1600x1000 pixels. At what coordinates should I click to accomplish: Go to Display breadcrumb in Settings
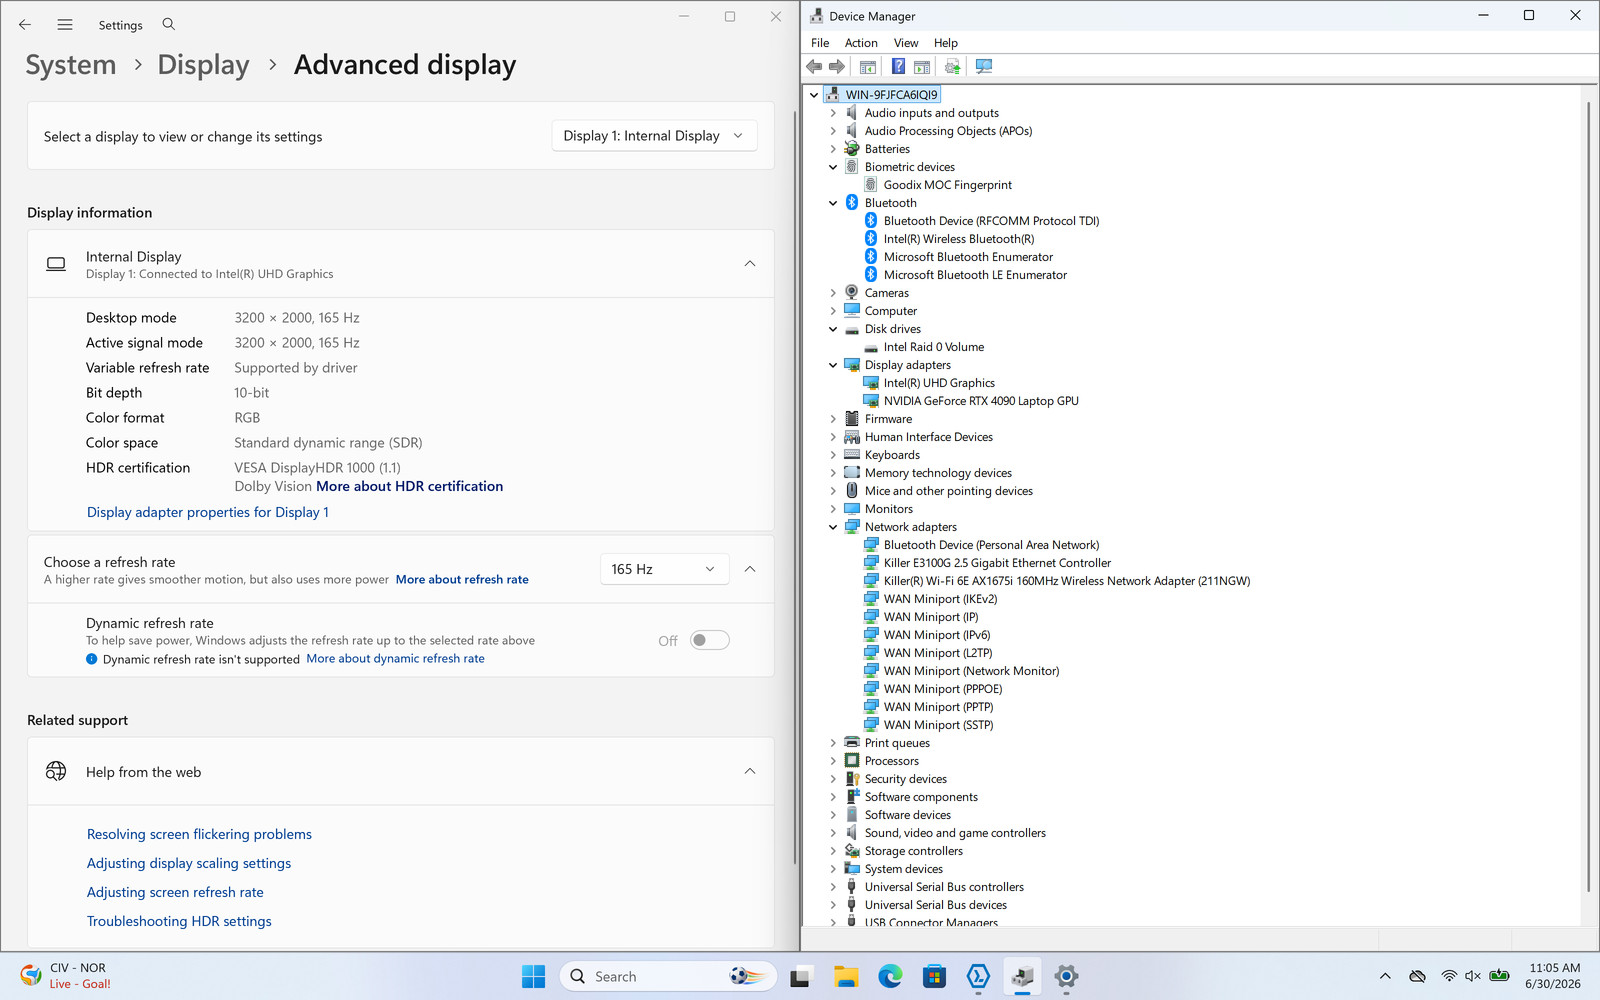[x=204, y=65]
